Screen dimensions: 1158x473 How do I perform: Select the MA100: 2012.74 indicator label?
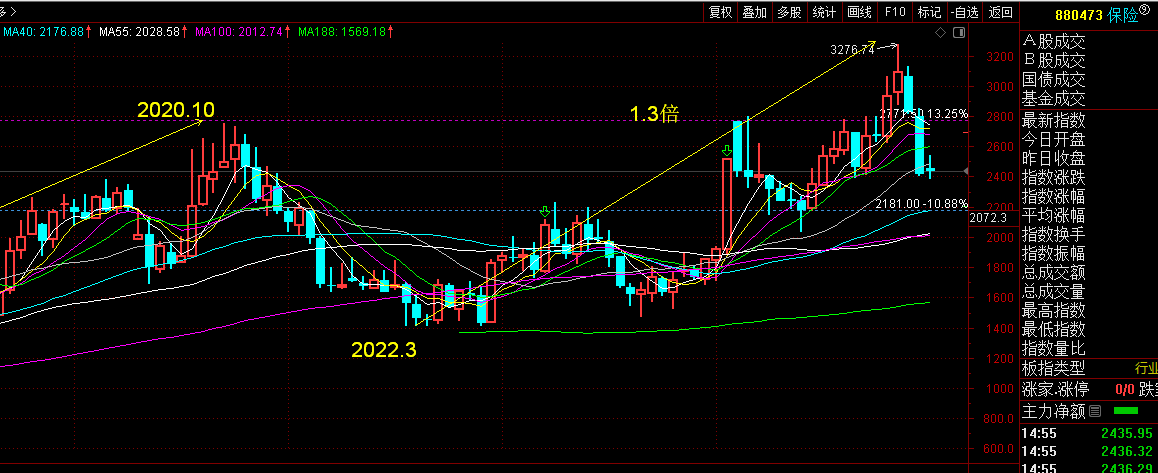tap(242, 32)
